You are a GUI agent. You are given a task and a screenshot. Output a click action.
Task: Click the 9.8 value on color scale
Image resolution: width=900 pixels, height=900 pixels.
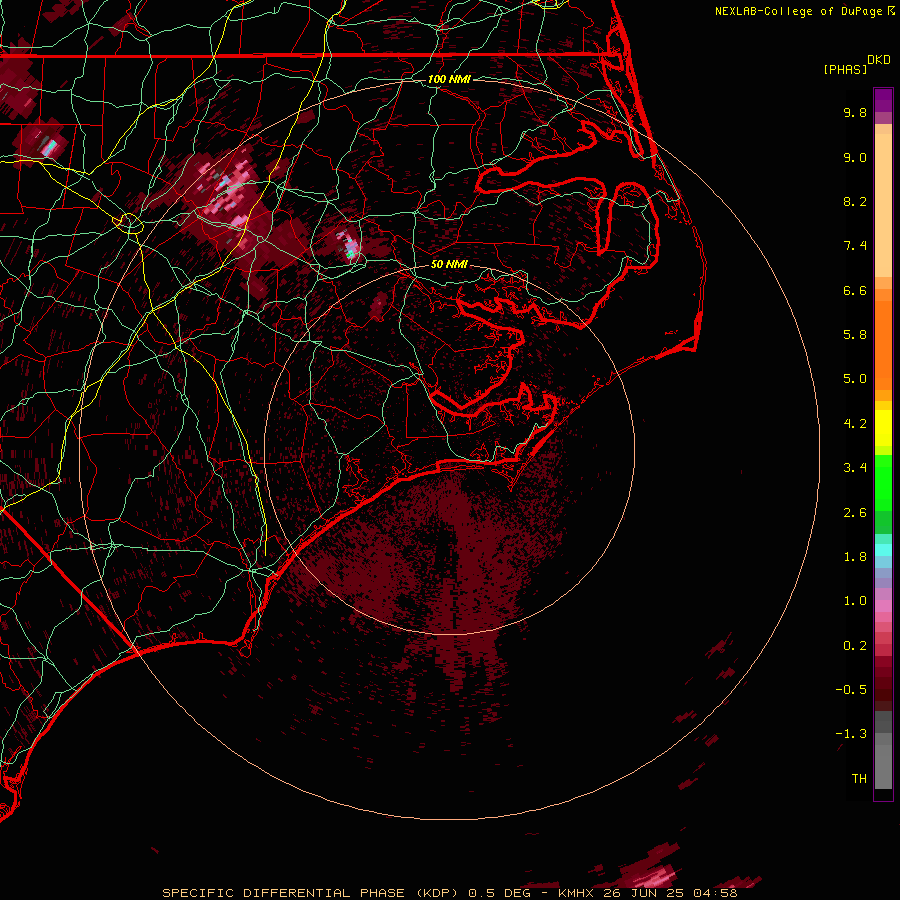tap(855, 112)
